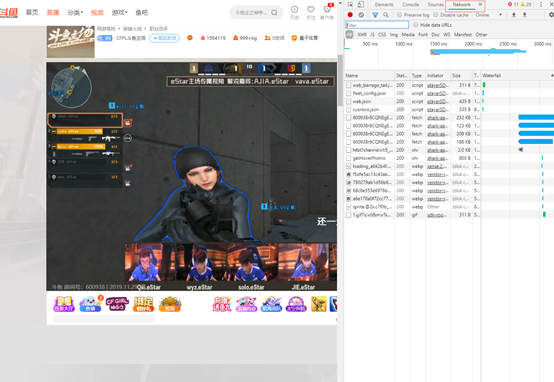Sort requests by the Name column header
Viewport: 554px width, 382px height.
(x=370, y=76)
